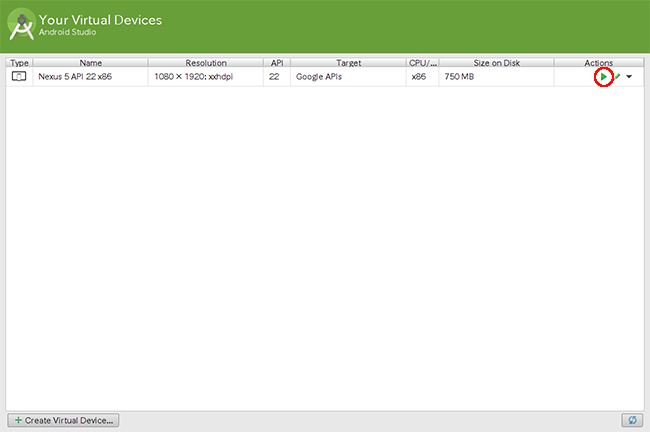The width and height of the screenshot is (650, 432).
Task: Click the Google APIs target cell
Action: tap(348, 77)
